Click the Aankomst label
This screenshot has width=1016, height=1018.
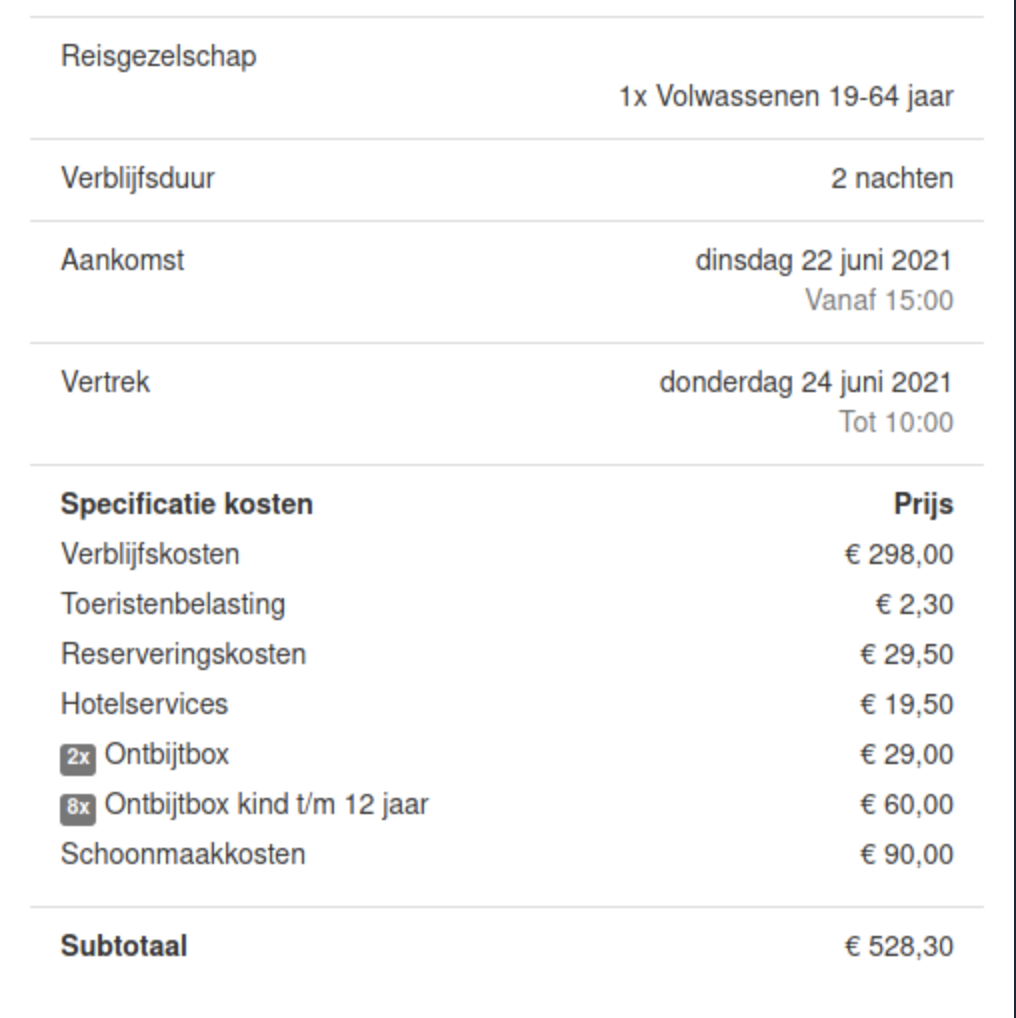point(122,260)
